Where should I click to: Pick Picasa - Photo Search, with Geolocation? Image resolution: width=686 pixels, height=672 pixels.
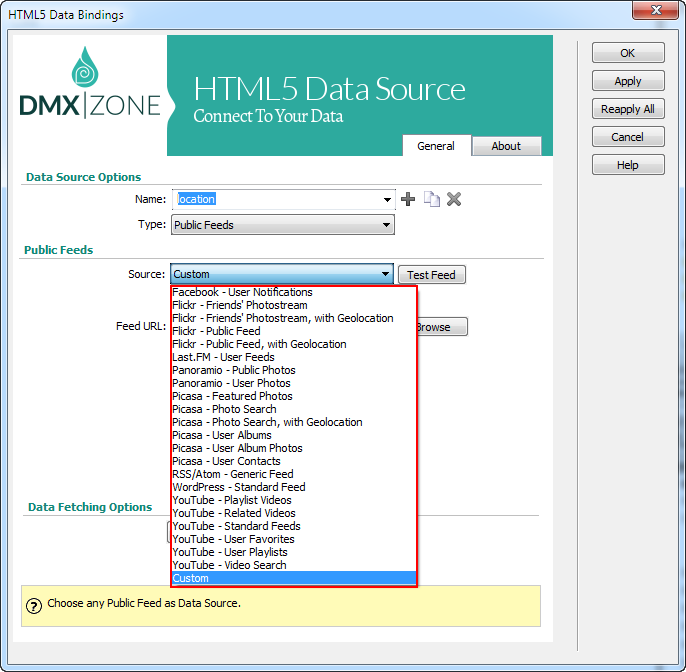pyautogui.click(x=294, y=422)
